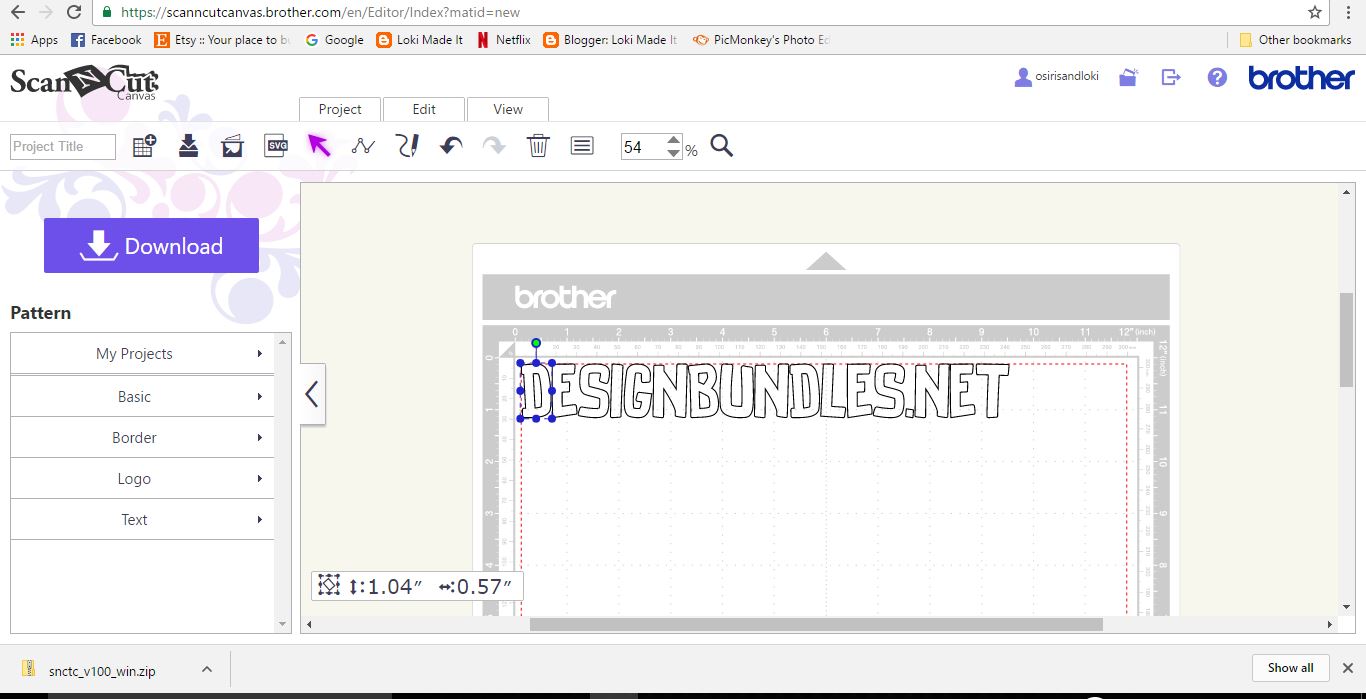Click the magnifier zoom icon
Screen dimensions: 1366x699
tap(722, 146)
